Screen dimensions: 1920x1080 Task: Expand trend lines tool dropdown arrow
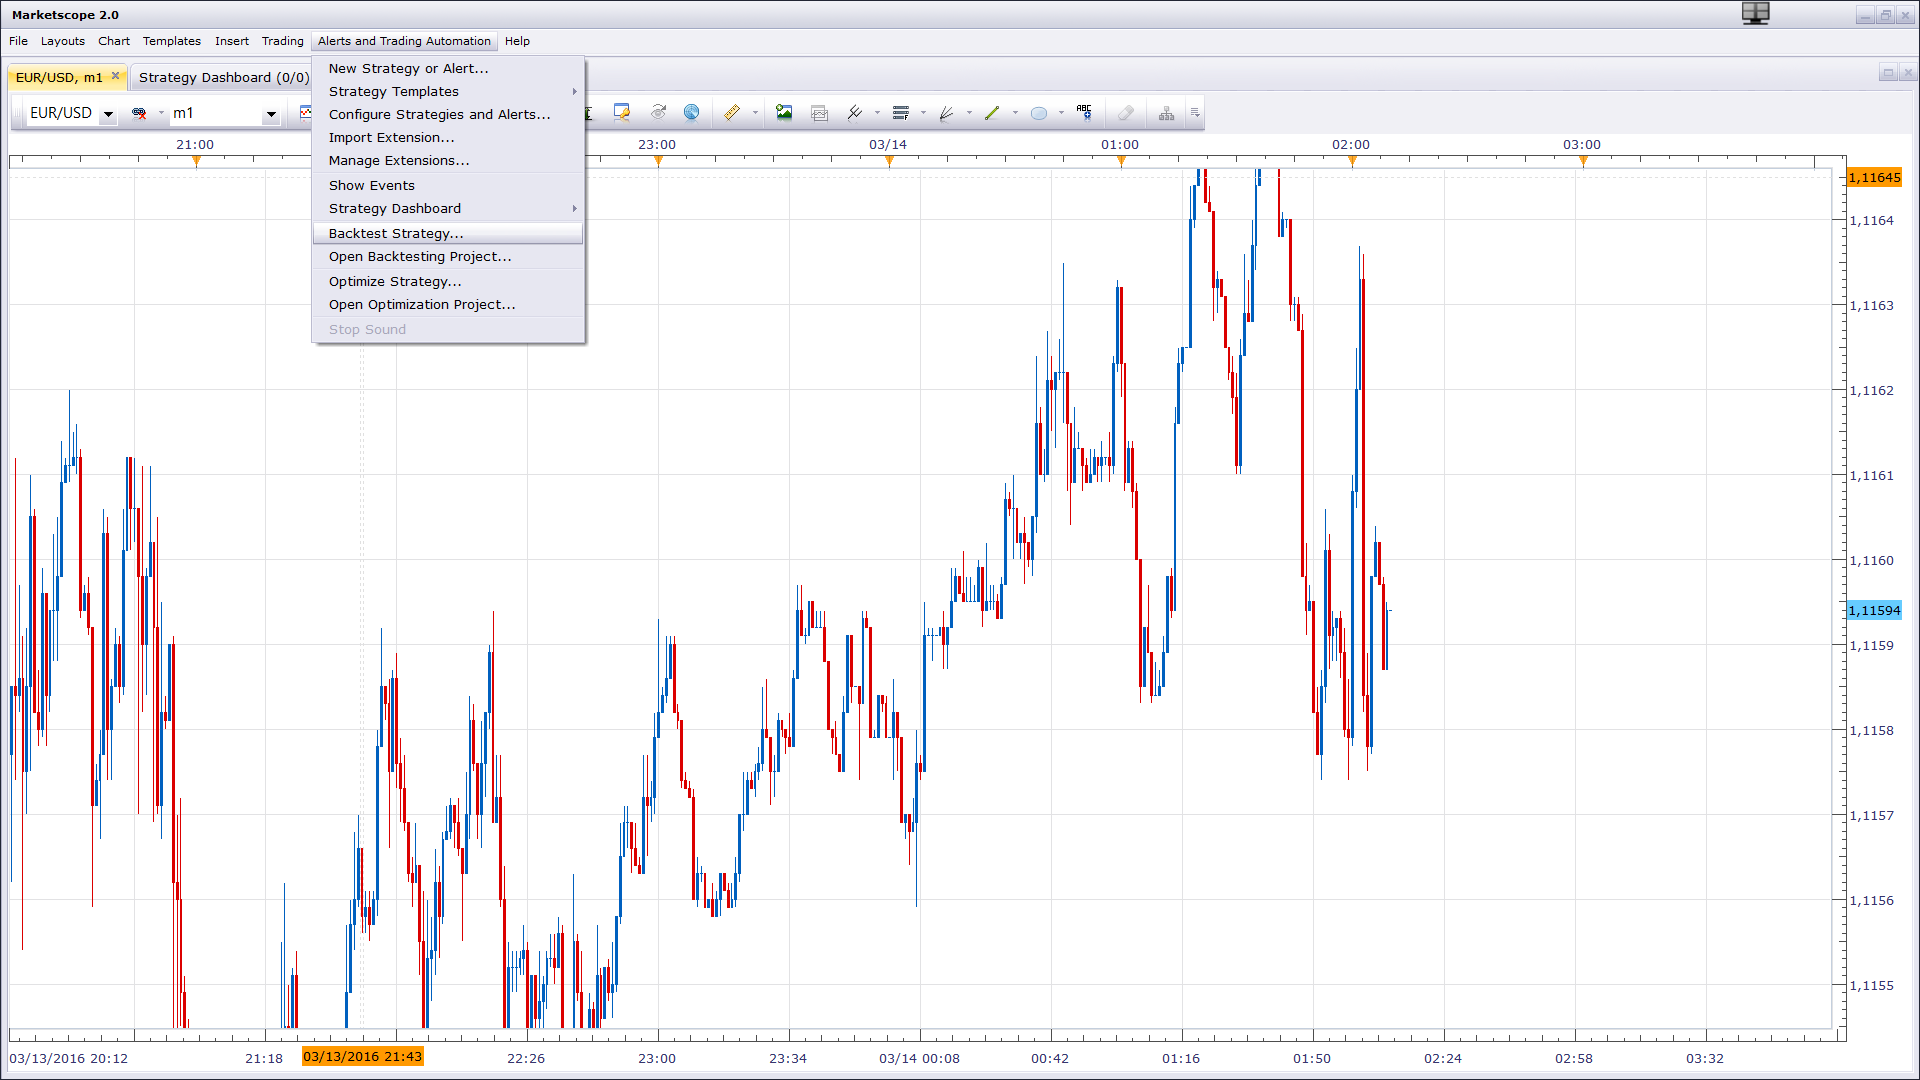pyautogui.click(x=877, y=113)
